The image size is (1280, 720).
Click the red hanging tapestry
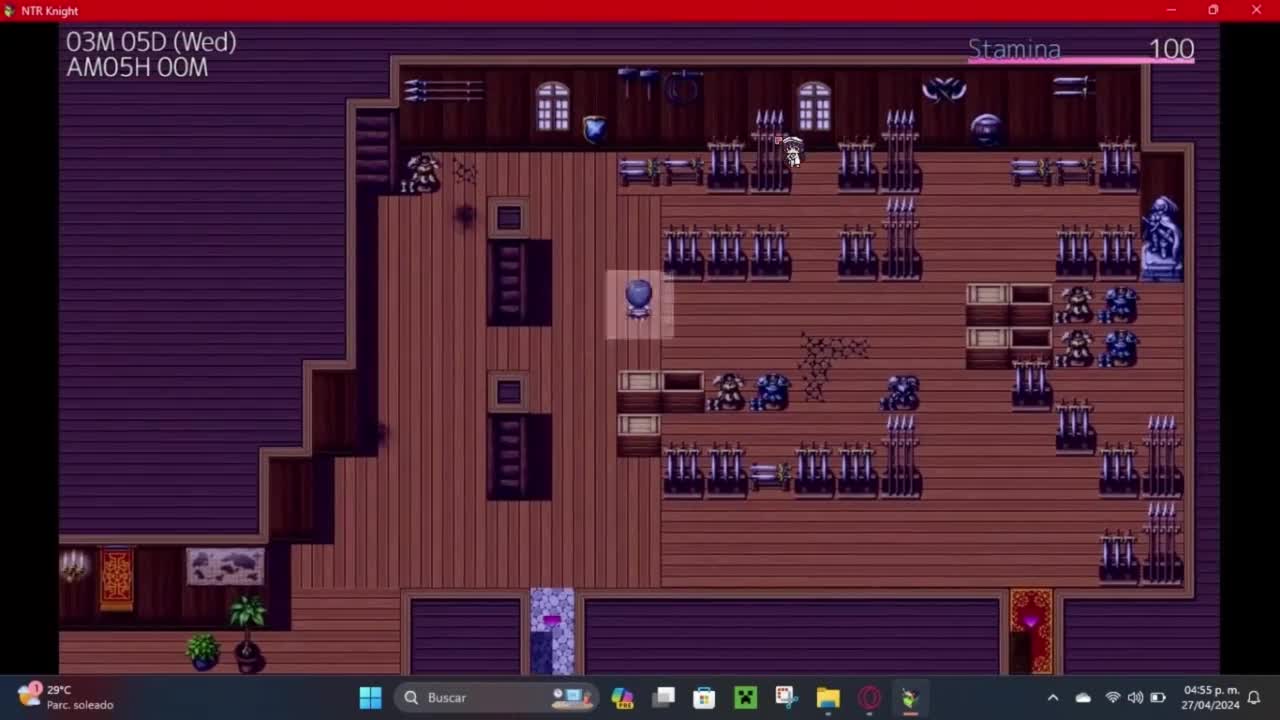coord(117,578)
